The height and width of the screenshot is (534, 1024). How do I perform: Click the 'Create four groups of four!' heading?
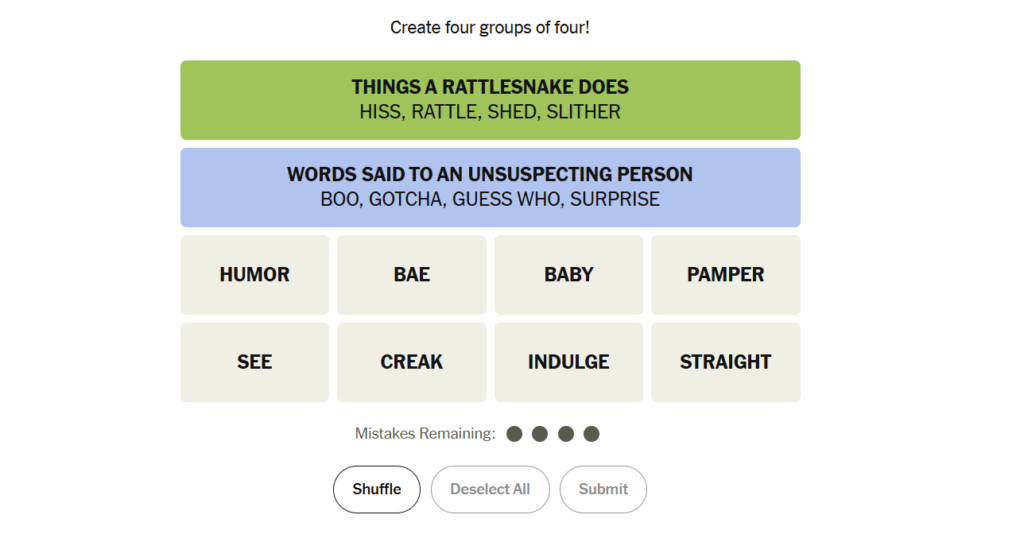coord(490,27)
